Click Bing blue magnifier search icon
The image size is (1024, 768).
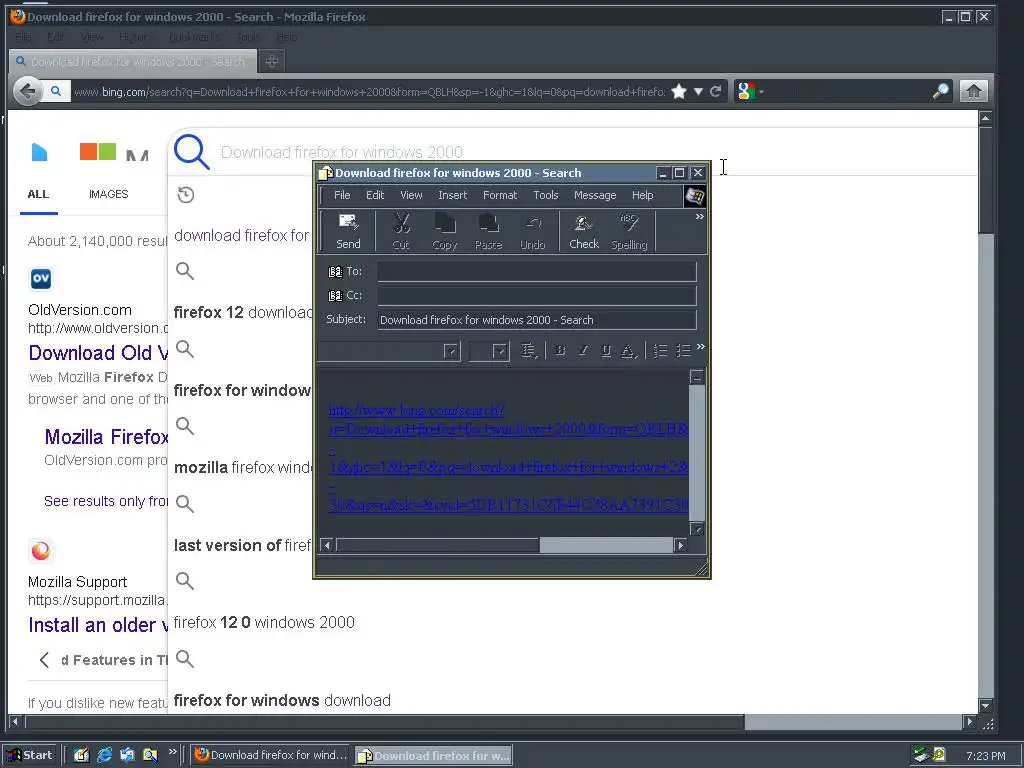pyautogui.click(x=192, y=152)
